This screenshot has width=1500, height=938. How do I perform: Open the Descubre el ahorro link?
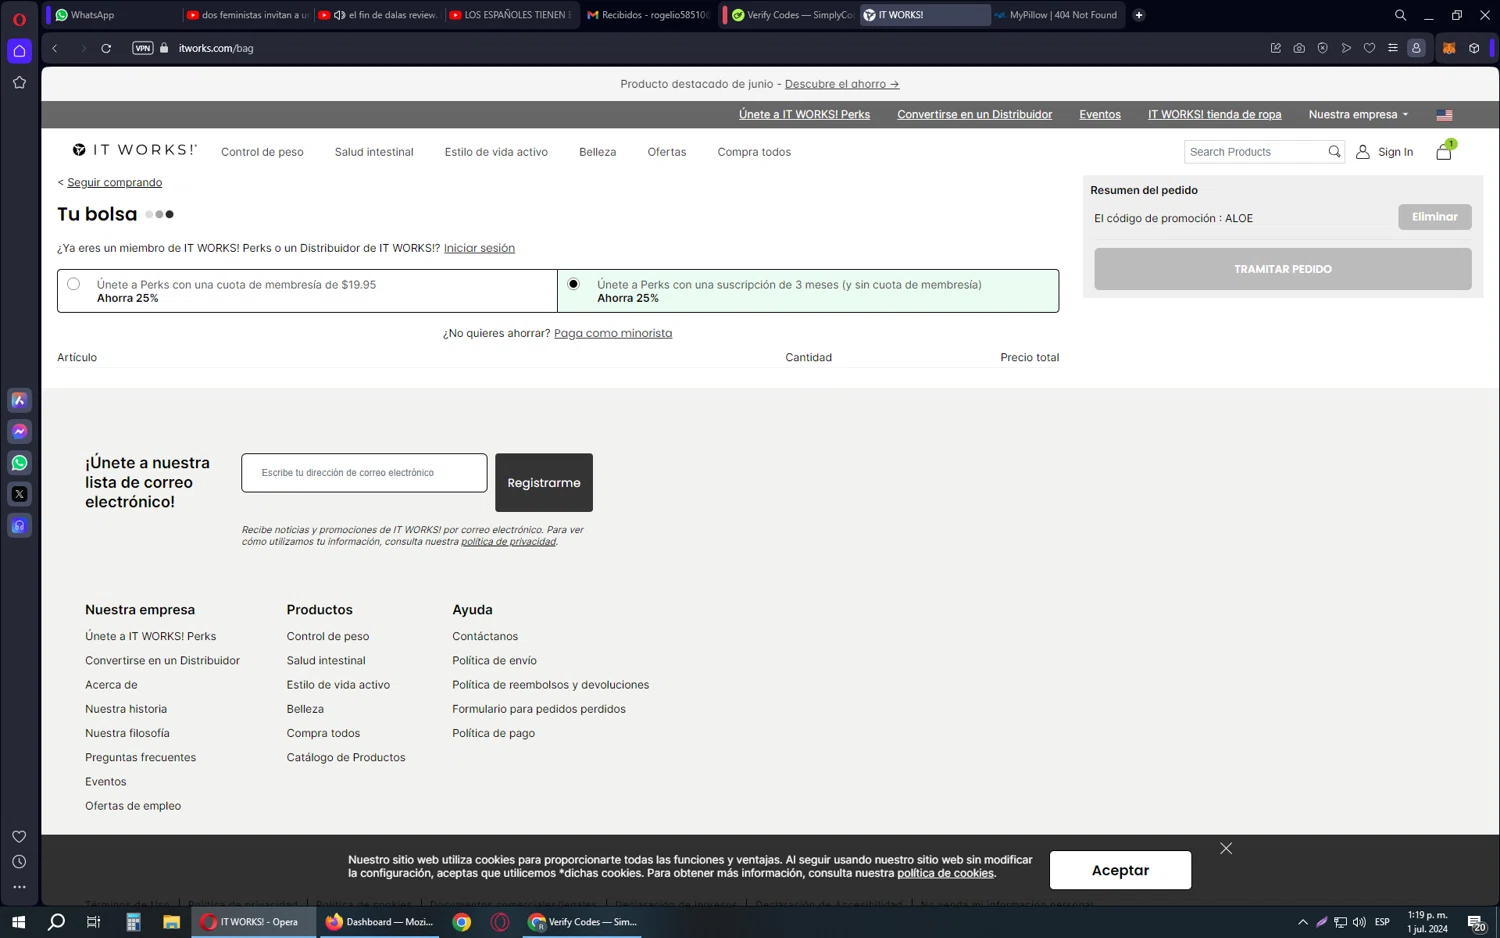click(842, 84)
